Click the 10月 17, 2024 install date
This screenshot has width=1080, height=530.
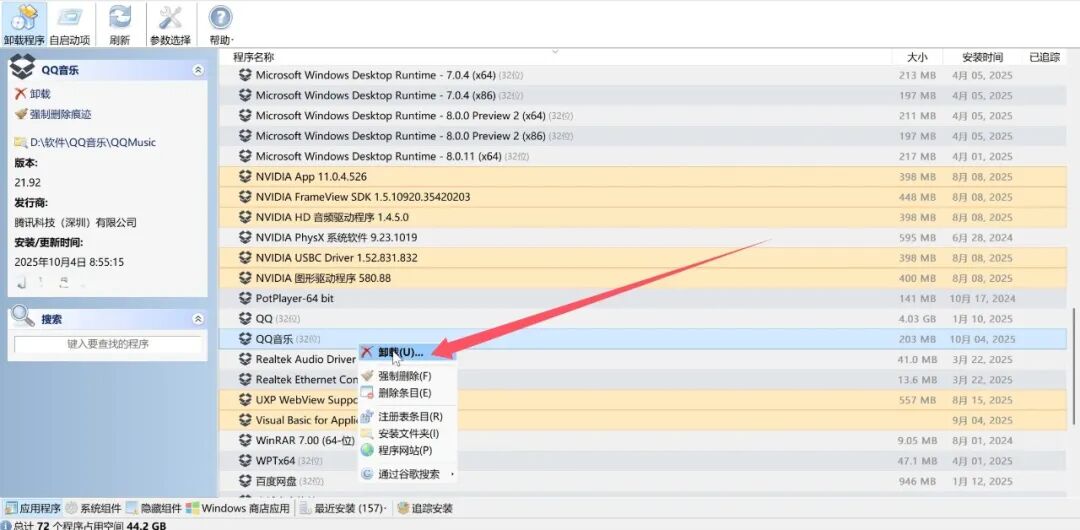pos(983,298)
